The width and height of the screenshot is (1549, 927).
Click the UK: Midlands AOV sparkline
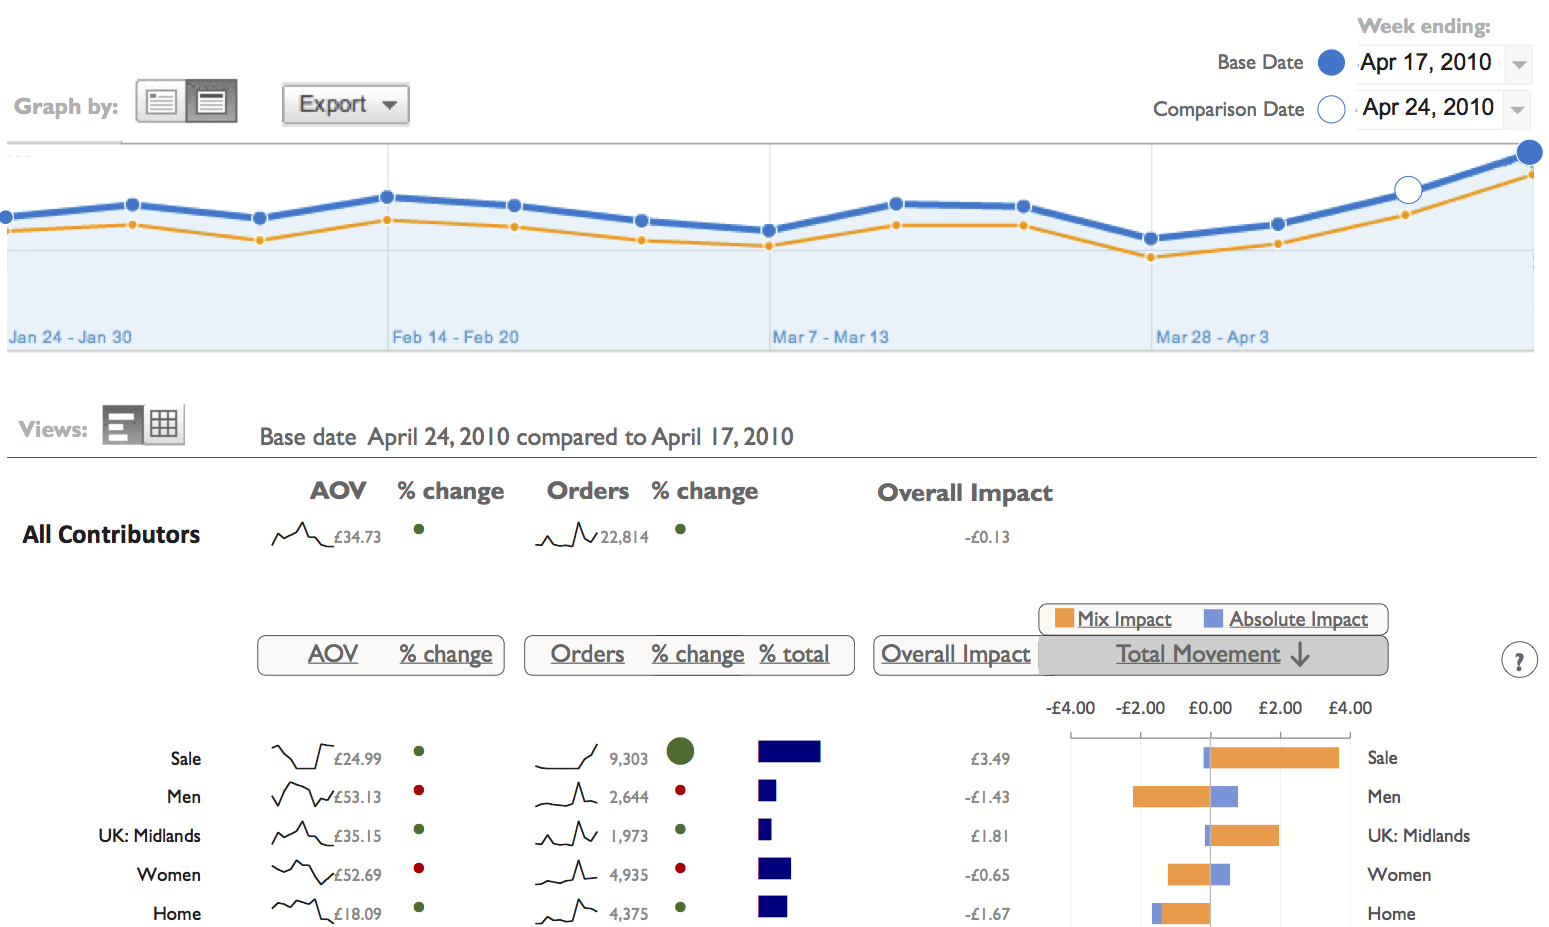pyautogui.click(x=302, y=833)
